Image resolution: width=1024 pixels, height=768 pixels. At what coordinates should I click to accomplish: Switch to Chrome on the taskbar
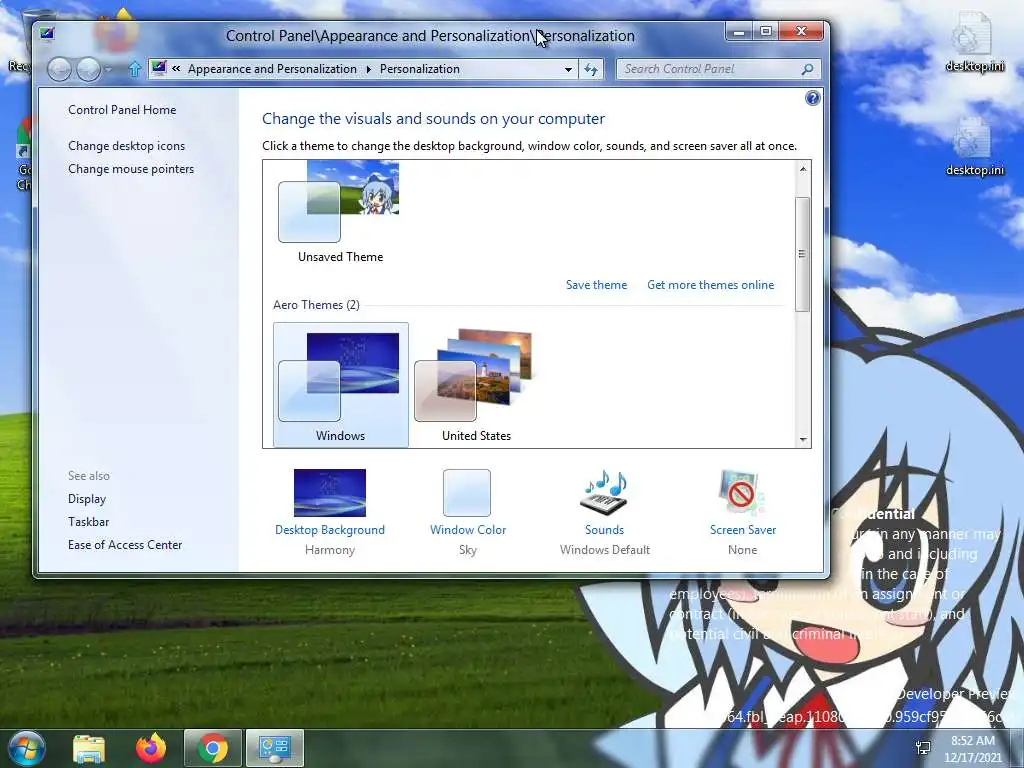click(x=213, y=748)
